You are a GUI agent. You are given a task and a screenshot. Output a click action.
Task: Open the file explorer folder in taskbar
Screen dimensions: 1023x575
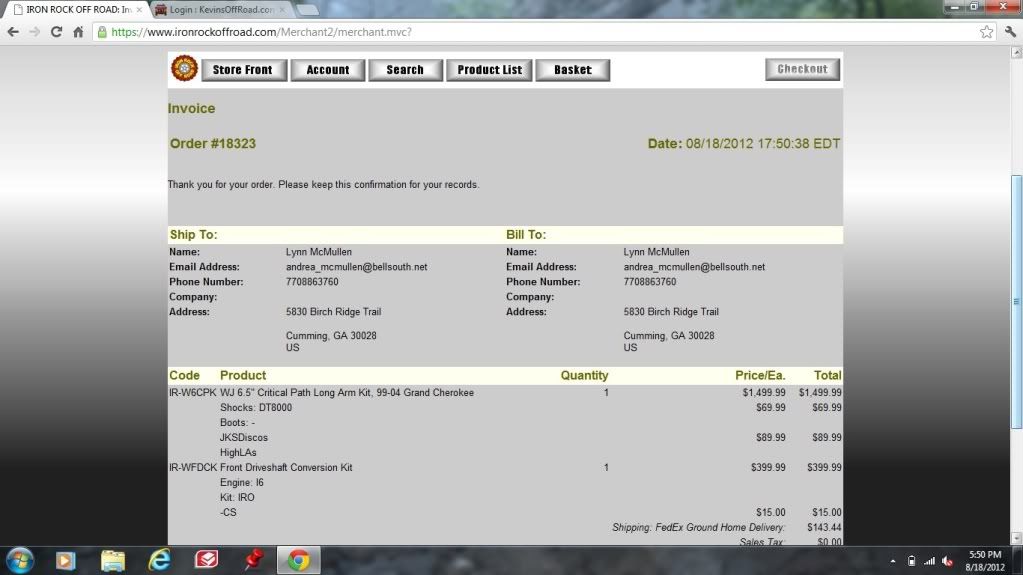pyautogui.click(x=112, y=560)
